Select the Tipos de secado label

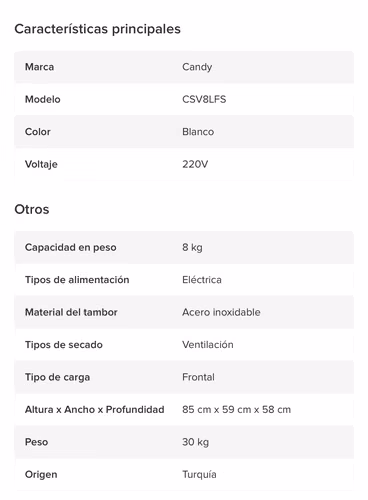pos(64,345)
